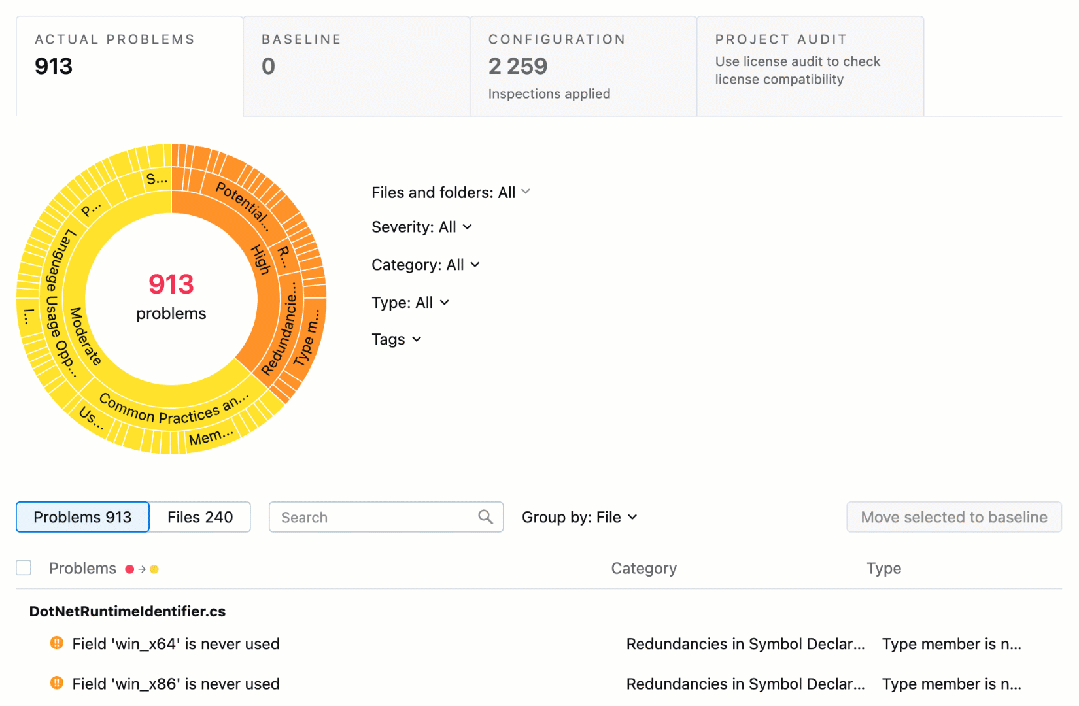
Task: Click the 'Potential...' sunburst segment
Action: click(x=242, y=204)
